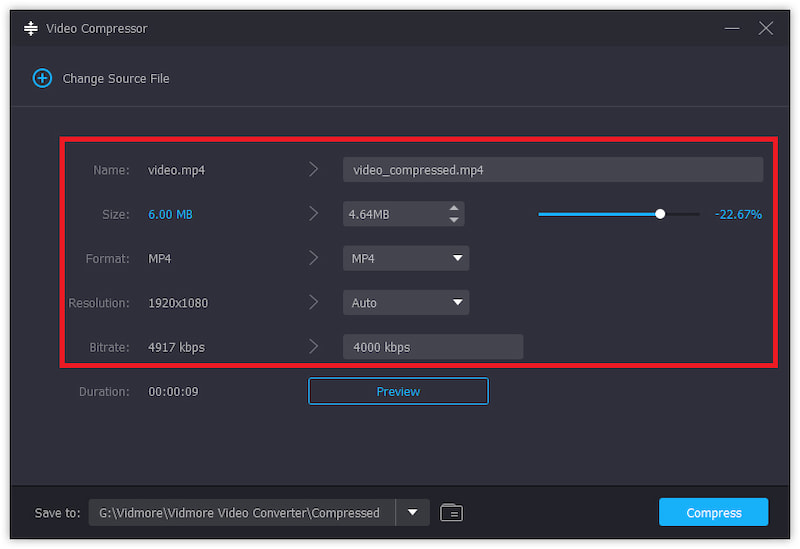
Task: Click the arrow icon in Name row
Action: 313,169
